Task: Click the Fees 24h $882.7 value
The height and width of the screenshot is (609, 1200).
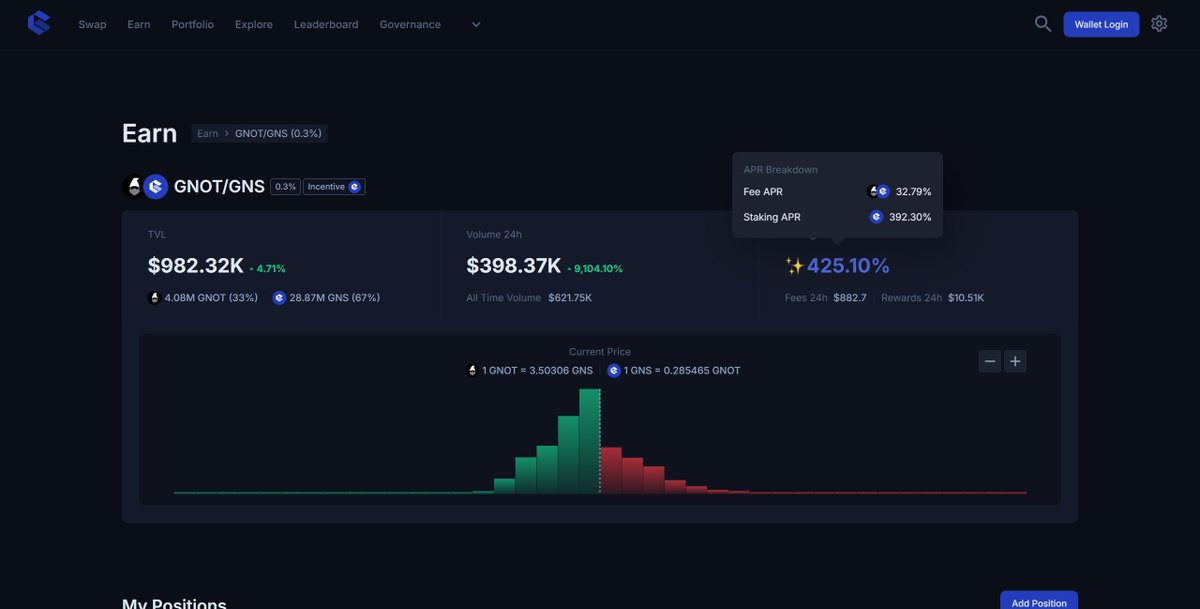Action: pos(850,298)
